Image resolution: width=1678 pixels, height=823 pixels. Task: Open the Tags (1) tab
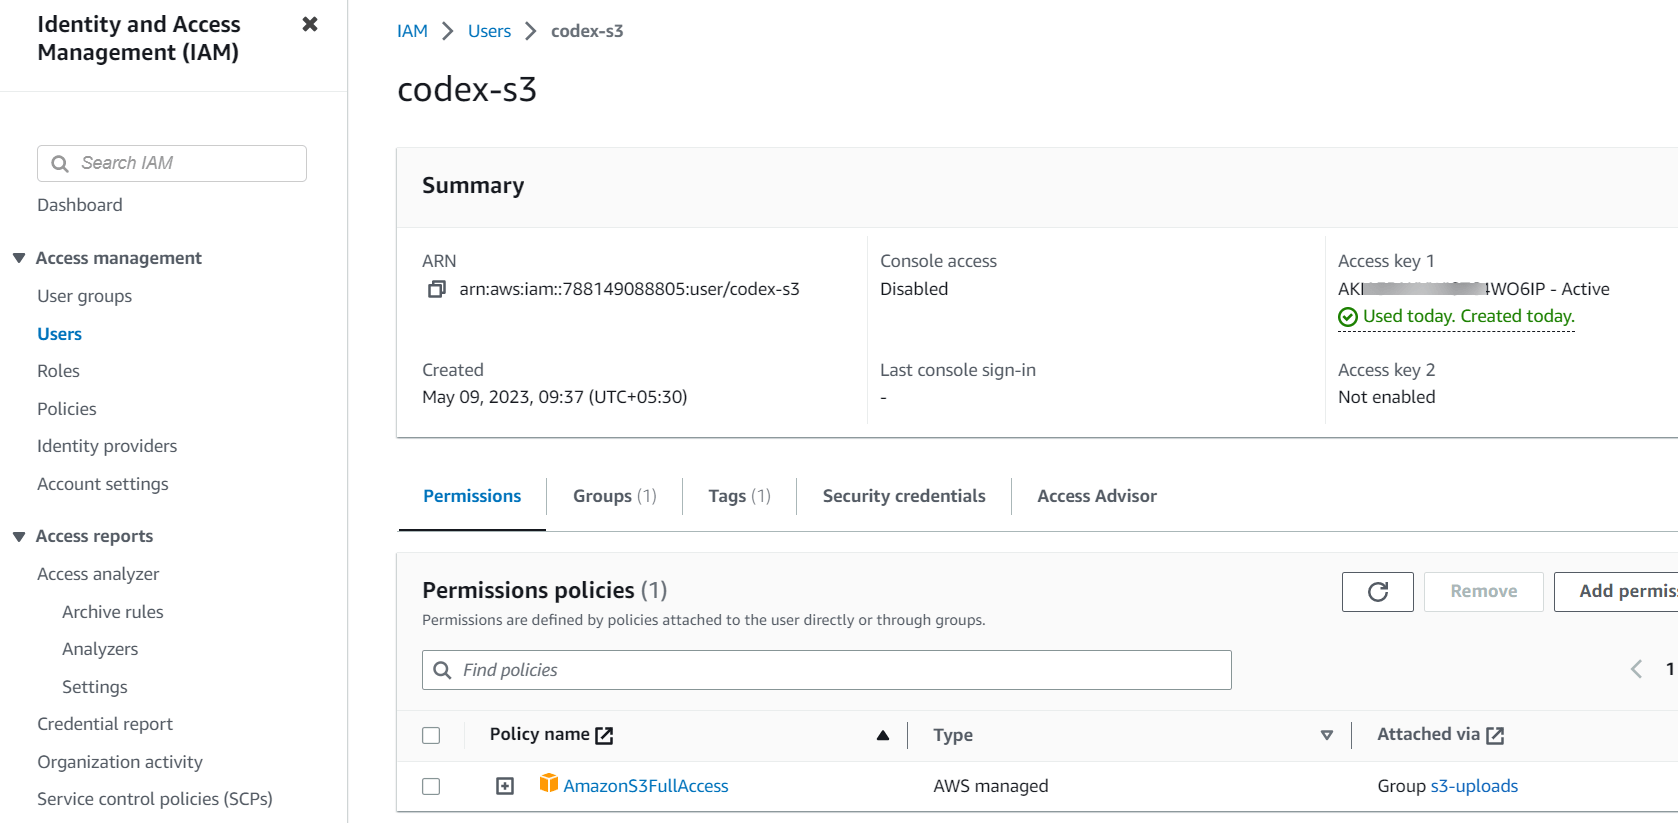[739, 496]
